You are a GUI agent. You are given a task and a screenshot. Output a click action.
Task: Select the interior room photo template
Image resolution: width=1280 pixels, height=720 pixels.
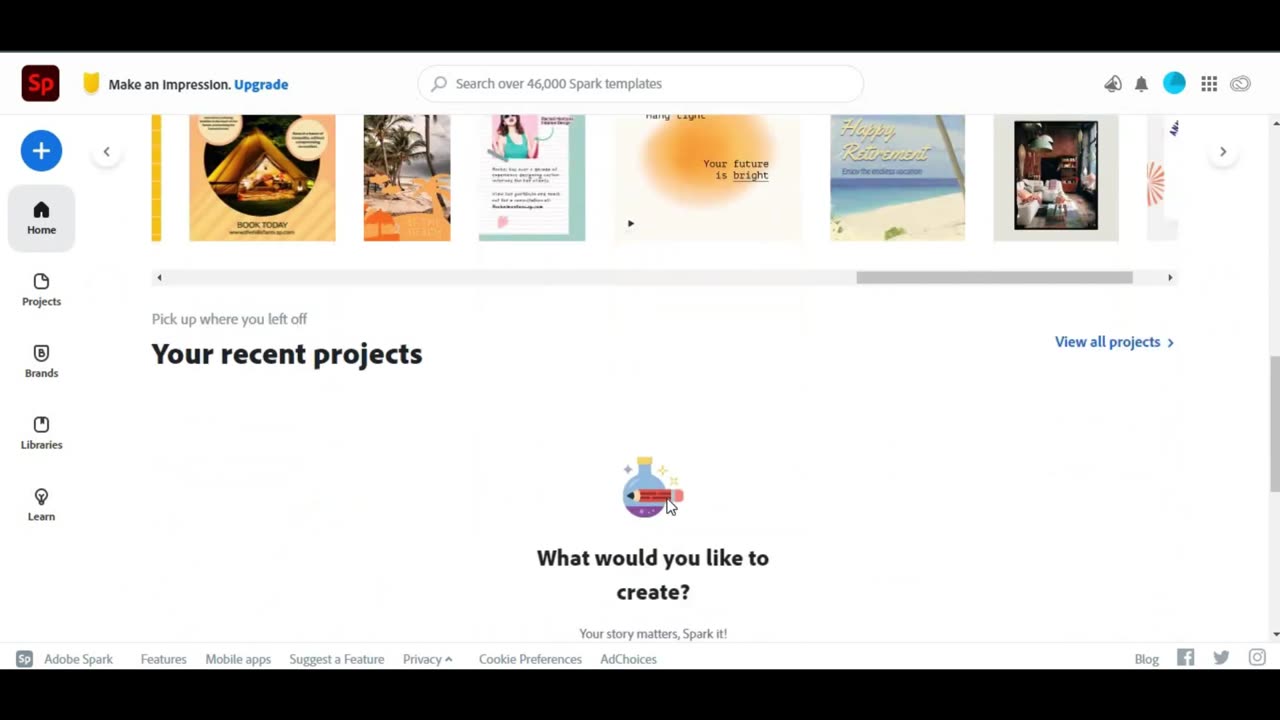click(1055, 178)
